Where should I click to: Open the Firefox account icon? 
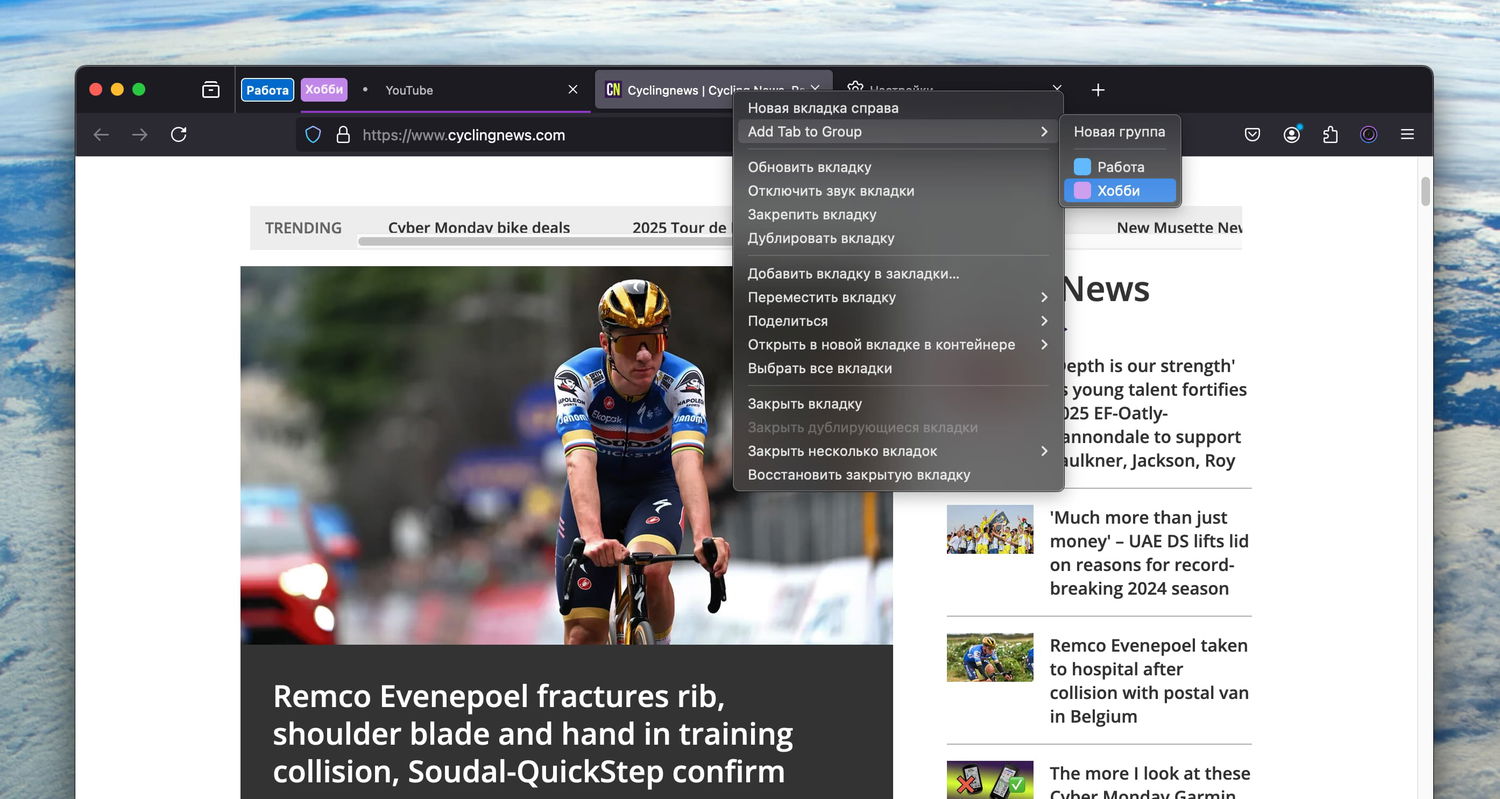pos(1292,134)
